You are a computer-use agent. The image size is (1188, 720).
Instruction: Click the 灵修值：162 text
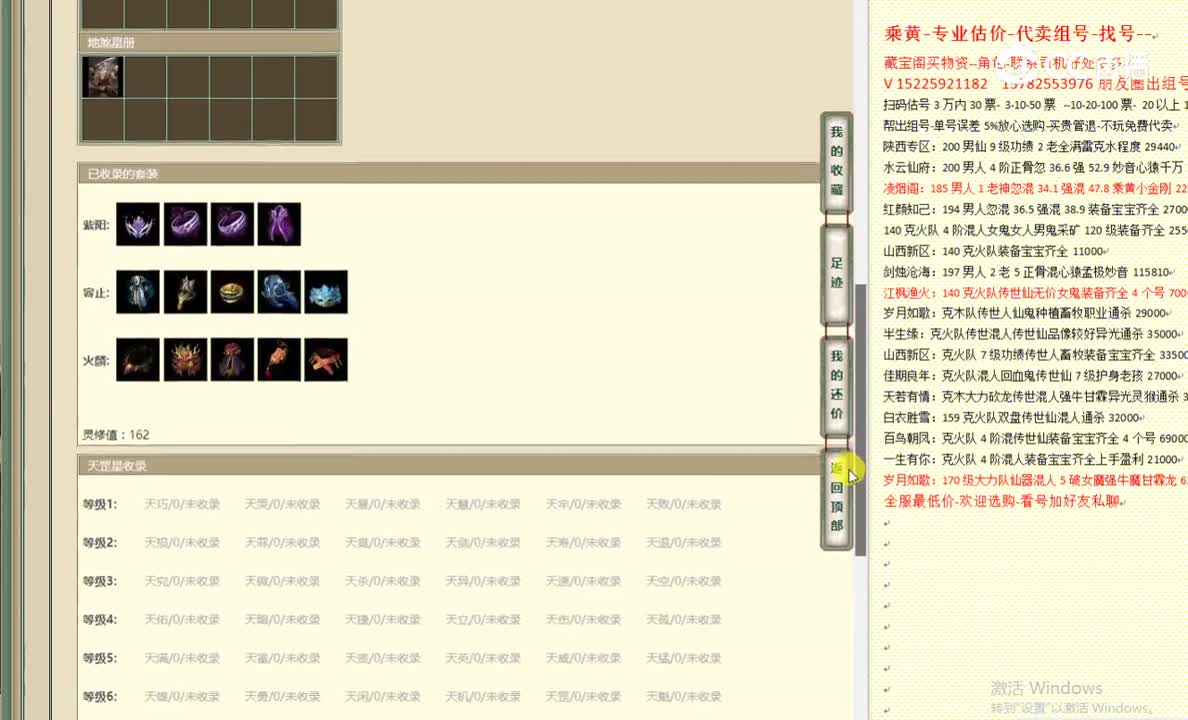pos(116,435)
